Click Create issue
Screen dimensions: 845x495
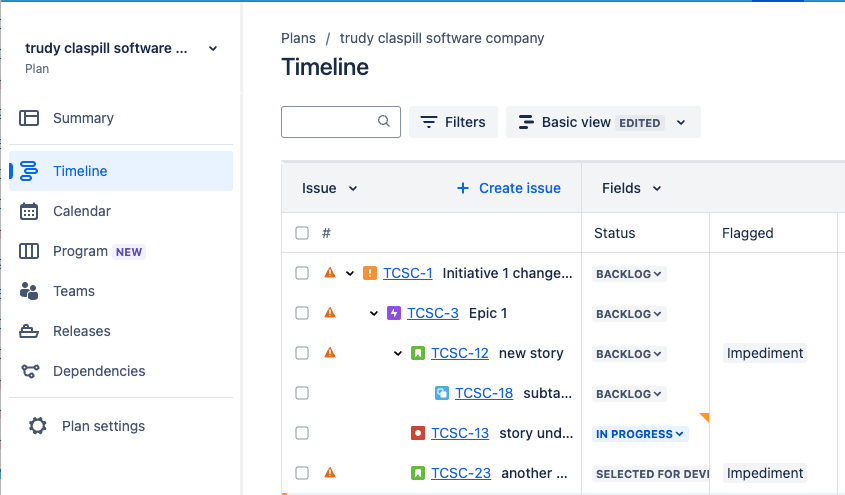509,188
